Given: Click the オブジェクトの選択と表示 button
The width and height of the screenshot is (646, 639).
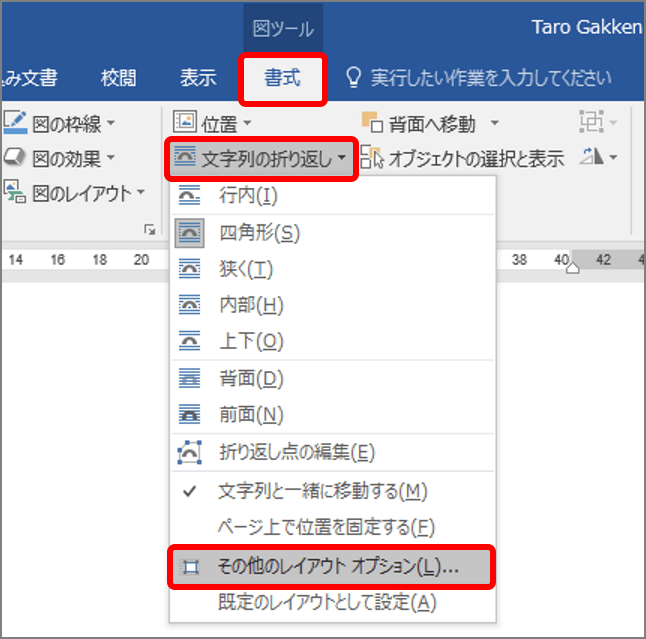Looking at the screenshot, I should 462,158.
